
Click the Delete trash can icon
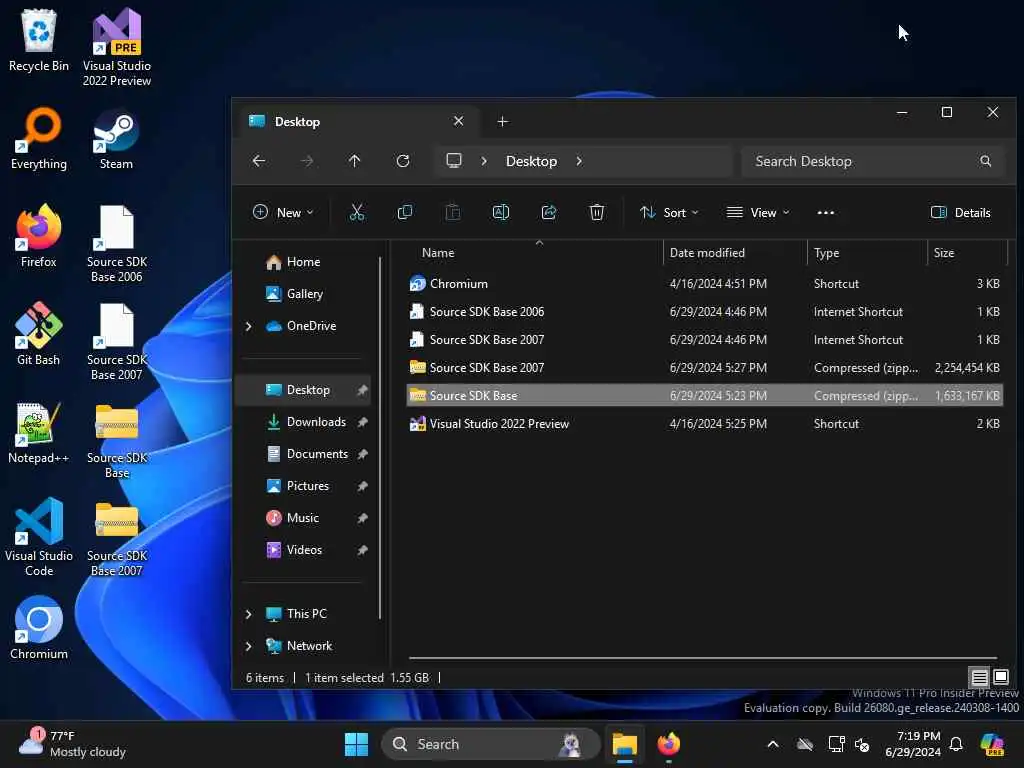597,212
